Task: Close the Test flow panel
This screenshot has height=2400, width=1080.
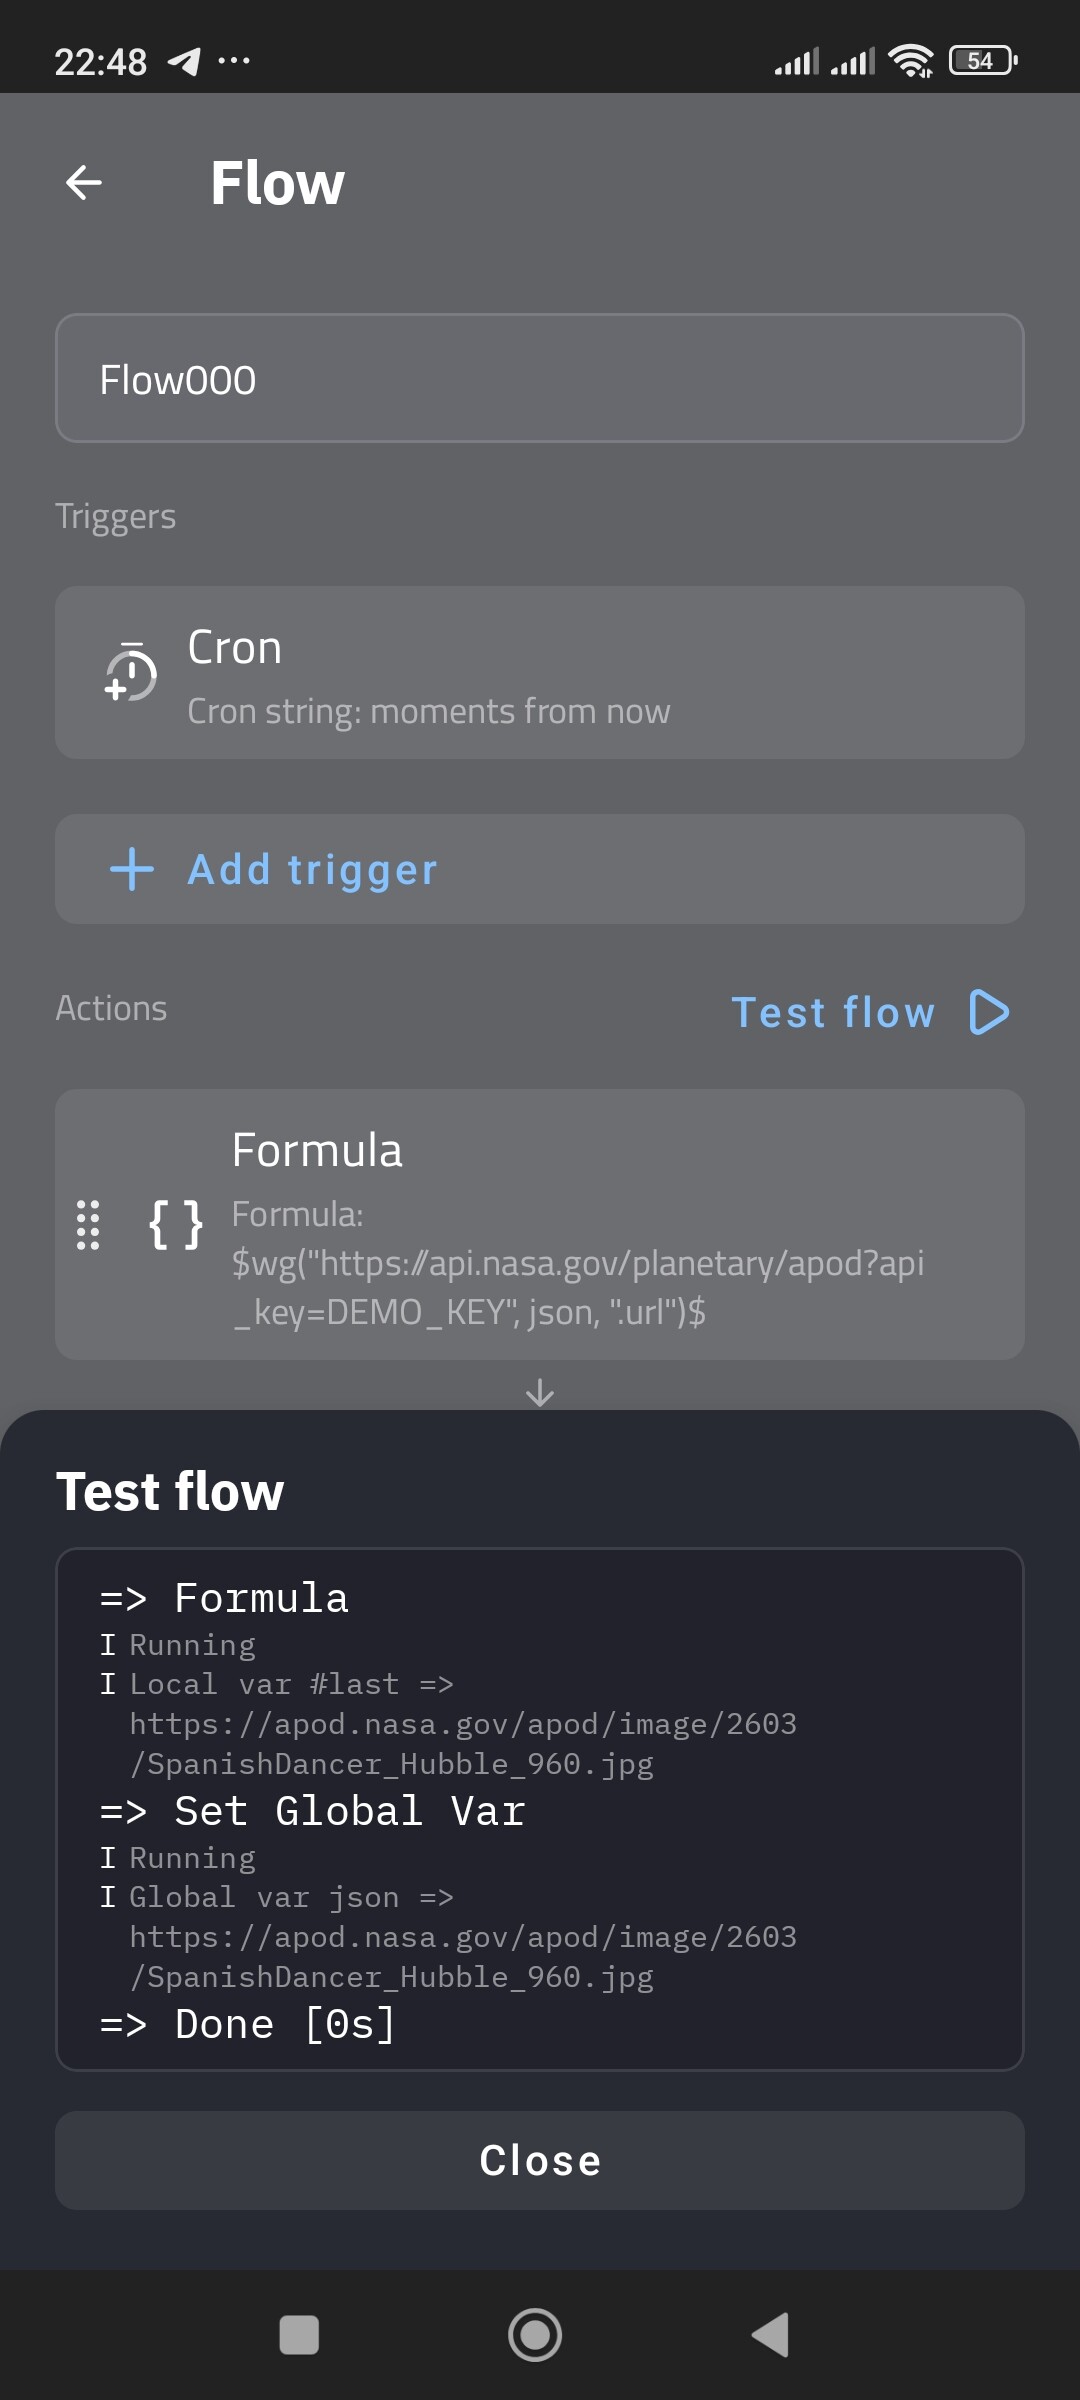Action: [x=540, y=2160]
